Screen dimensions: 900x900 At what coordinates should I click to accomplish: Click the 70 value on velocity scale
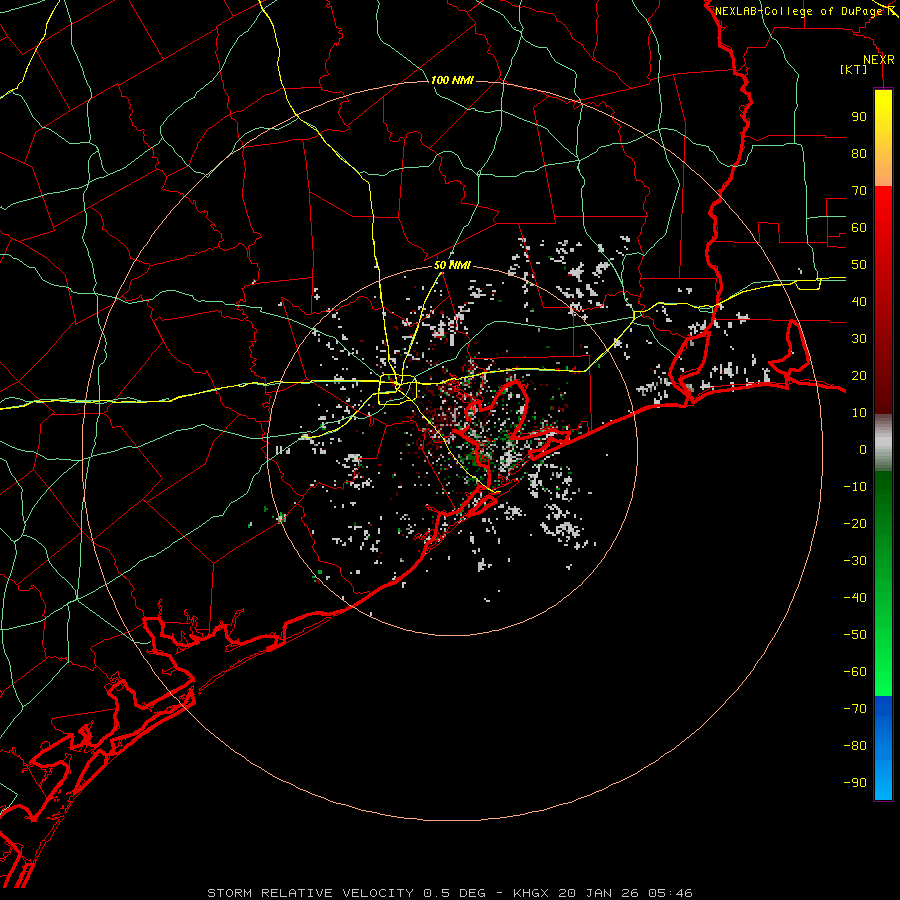pyautogui.click(x=859, y=191)
